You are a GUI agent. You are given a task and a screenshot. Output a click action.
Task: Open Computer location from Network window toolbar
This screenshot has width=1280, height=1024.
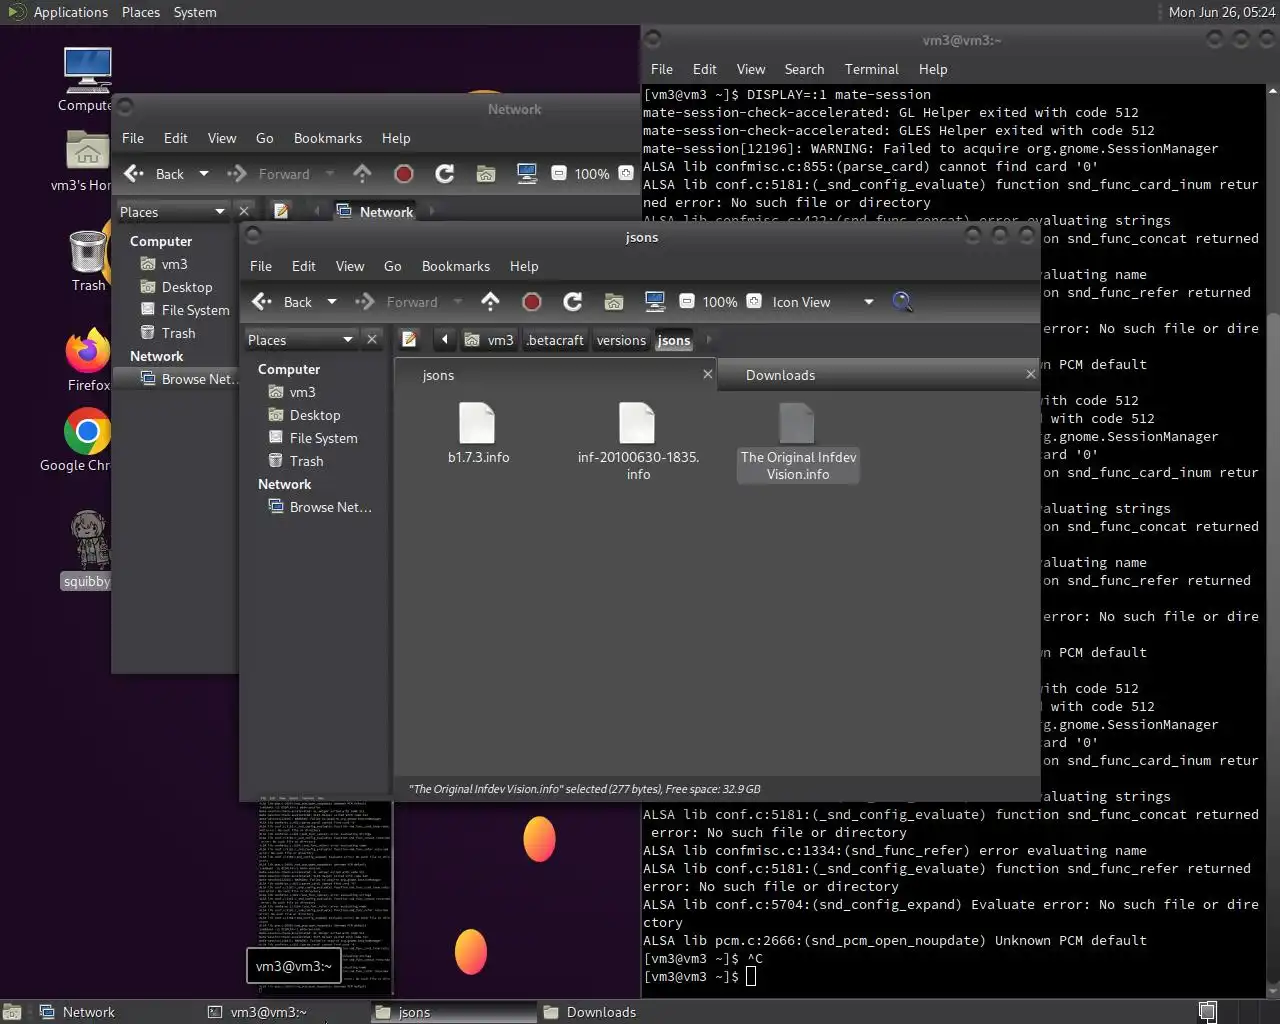coord(527,174)
